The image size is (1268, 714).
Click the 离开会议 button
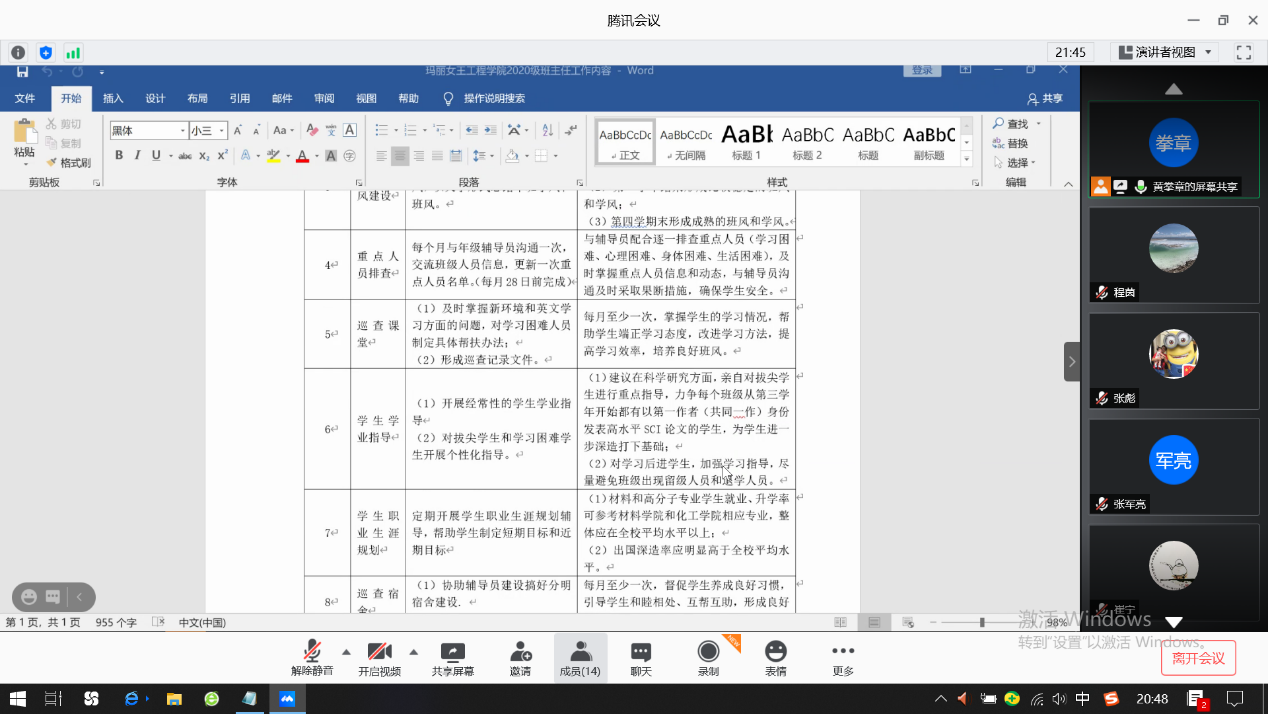1198,658
